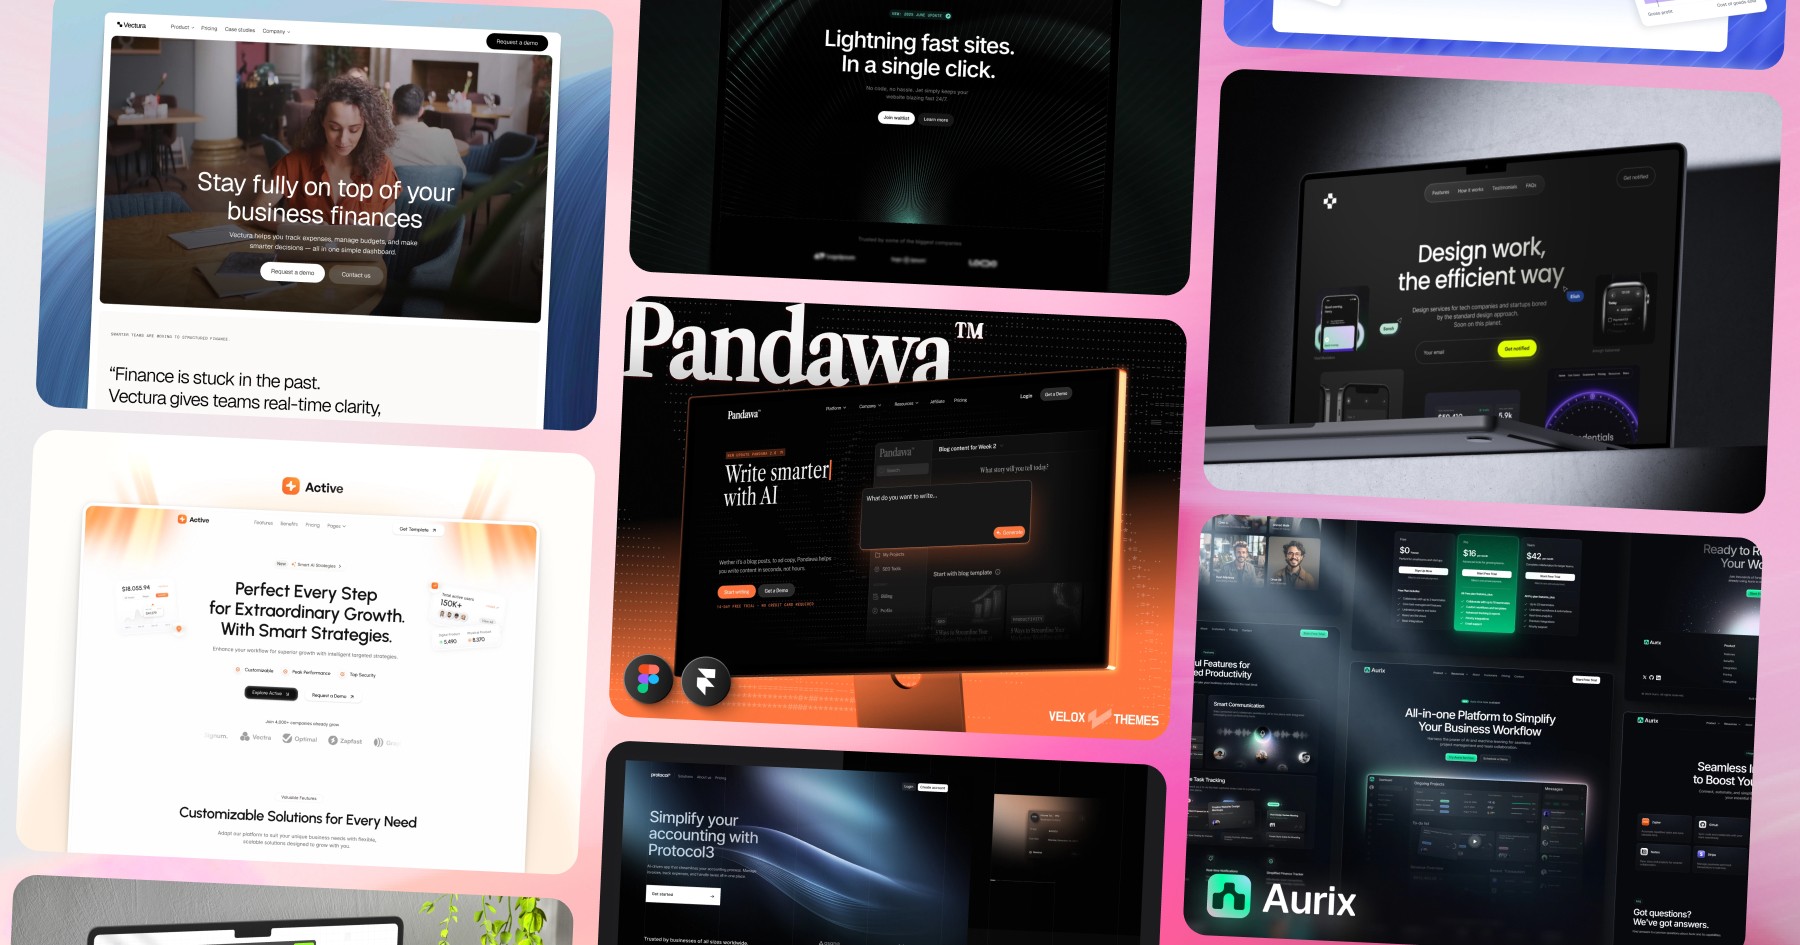Expand the Company menu on Pandawa
Screen dimensions: 1800x945
pos(870,406)
